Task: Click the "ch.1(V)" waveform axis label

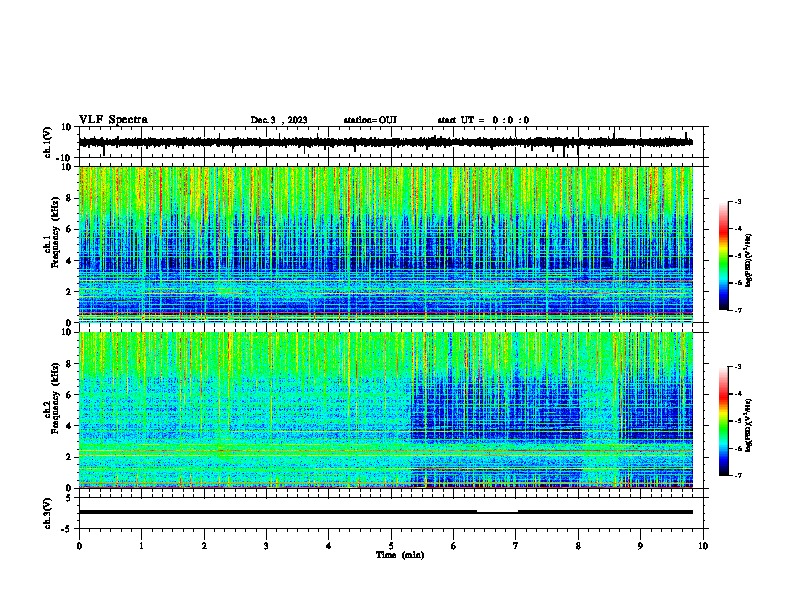Action: click(48, 142)
